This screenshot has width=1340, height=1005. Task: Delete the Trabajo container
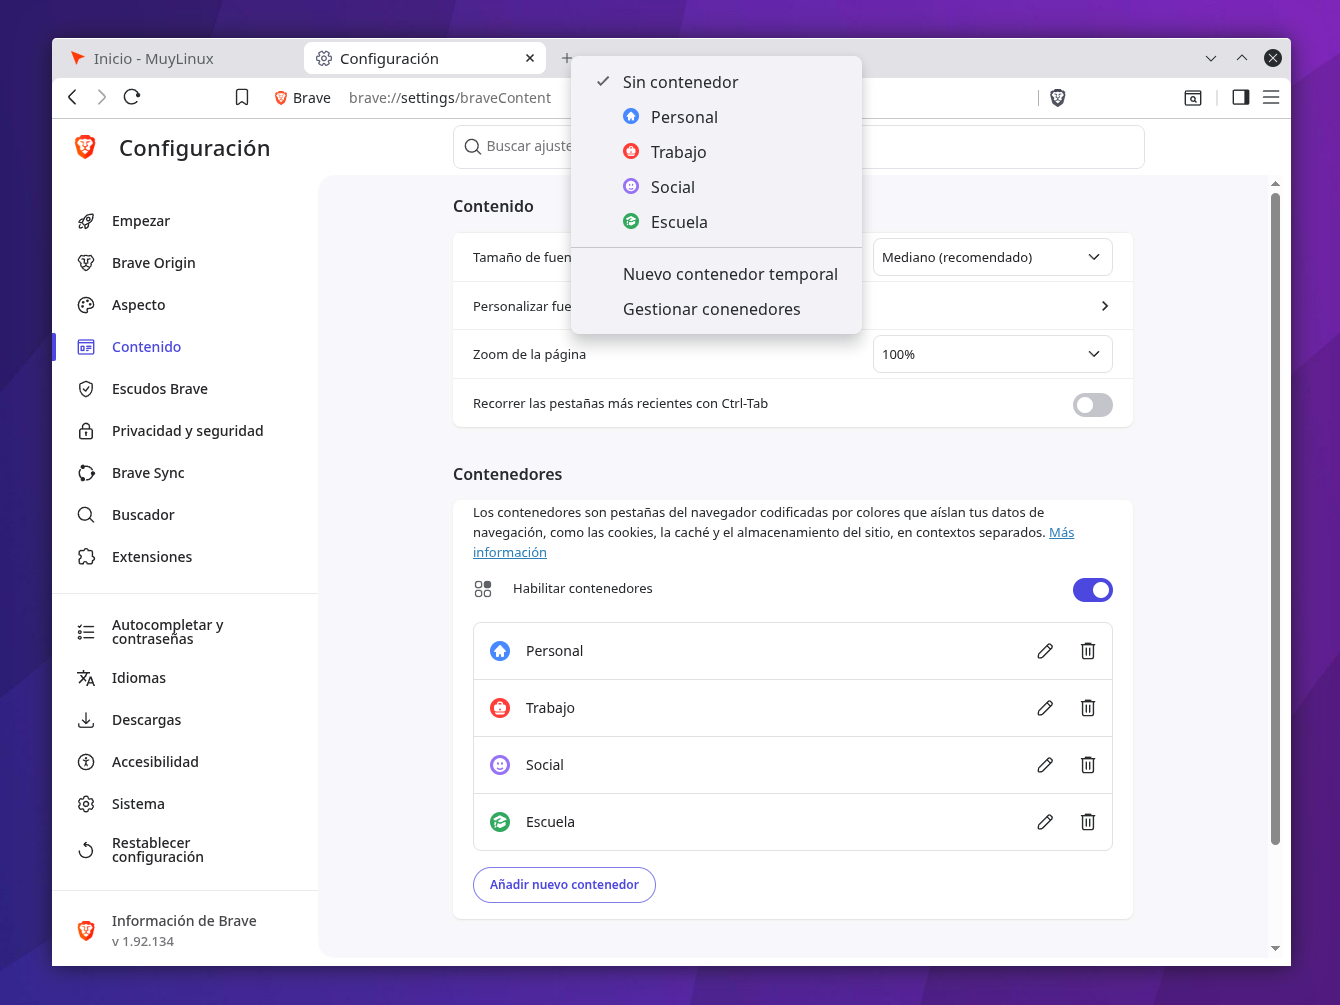[1088, 708]
